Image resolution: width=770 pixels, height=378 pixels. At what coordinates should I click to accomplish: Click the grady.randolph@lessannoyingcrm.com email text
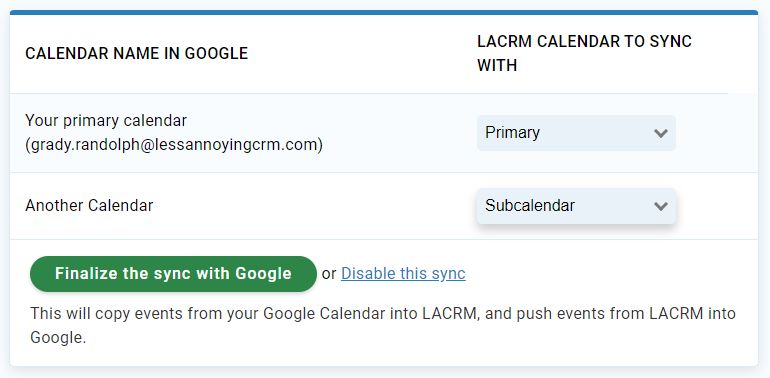tap(174, 145)
